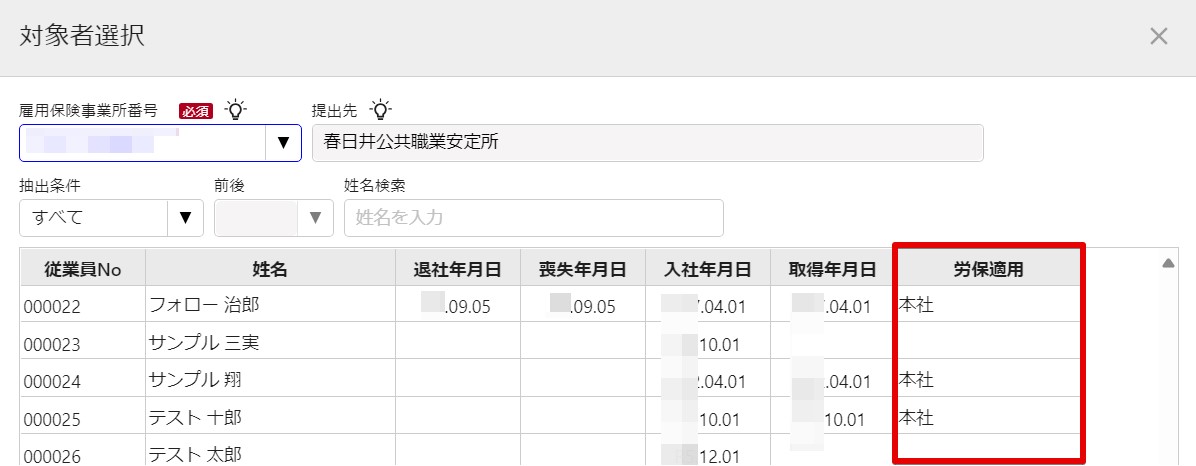Click the scroll up arrow of the table

[x=1168, y=264]
